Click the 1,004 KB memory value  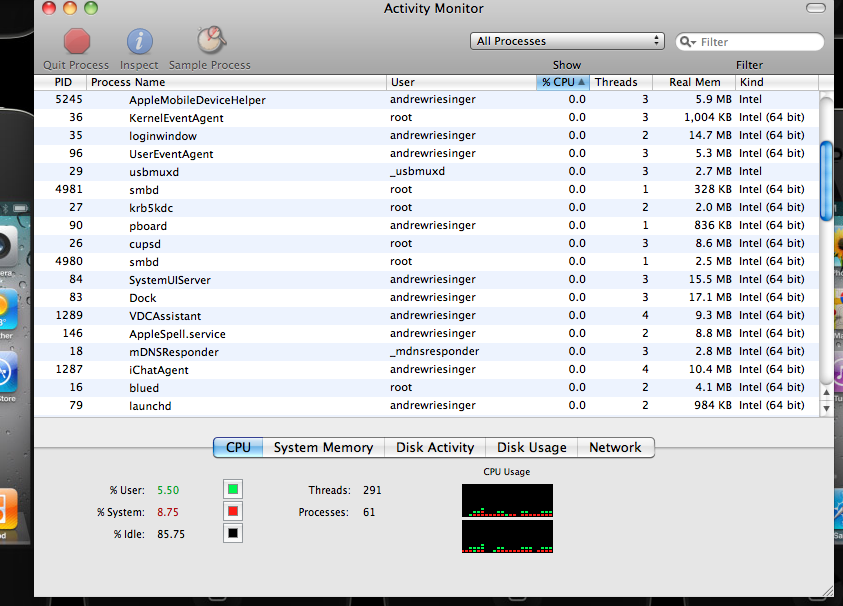(x=708, y=117)
